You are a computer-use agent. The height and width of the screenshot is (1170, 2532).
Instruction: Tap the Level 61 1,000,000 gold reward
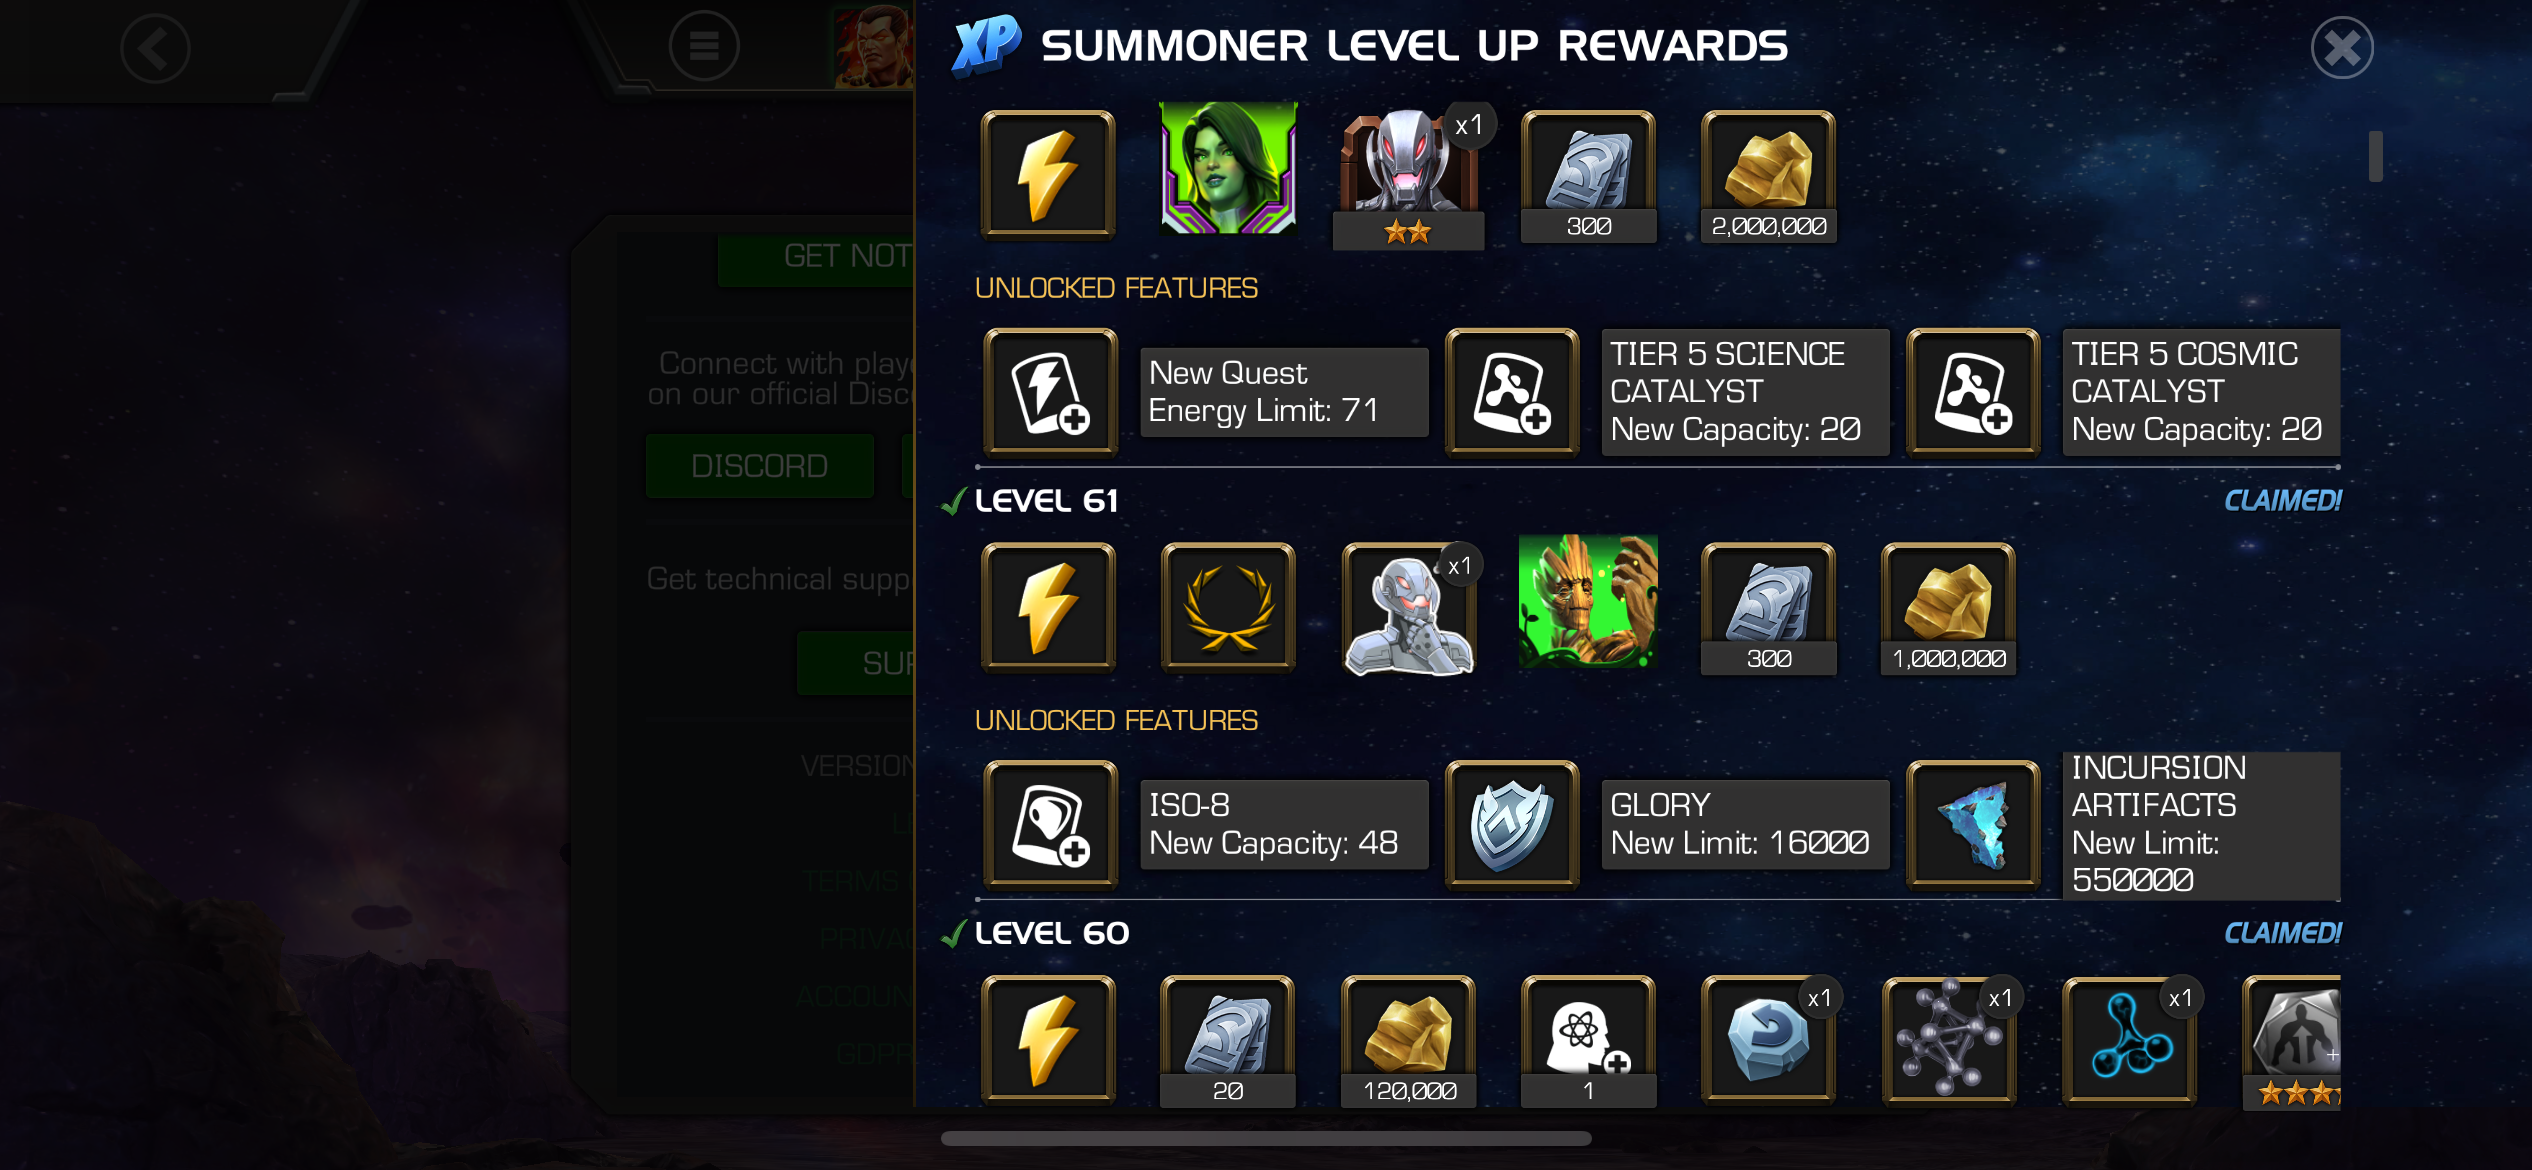coord(1948,609)
